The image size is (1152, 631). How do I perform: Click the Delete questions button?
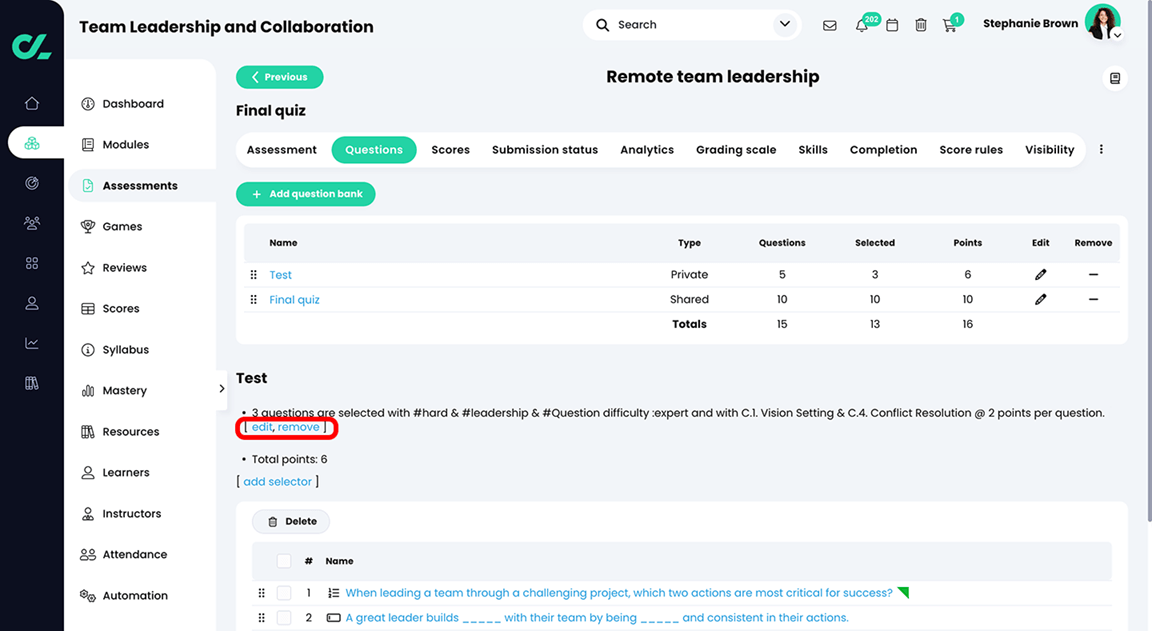pos(291,522)
